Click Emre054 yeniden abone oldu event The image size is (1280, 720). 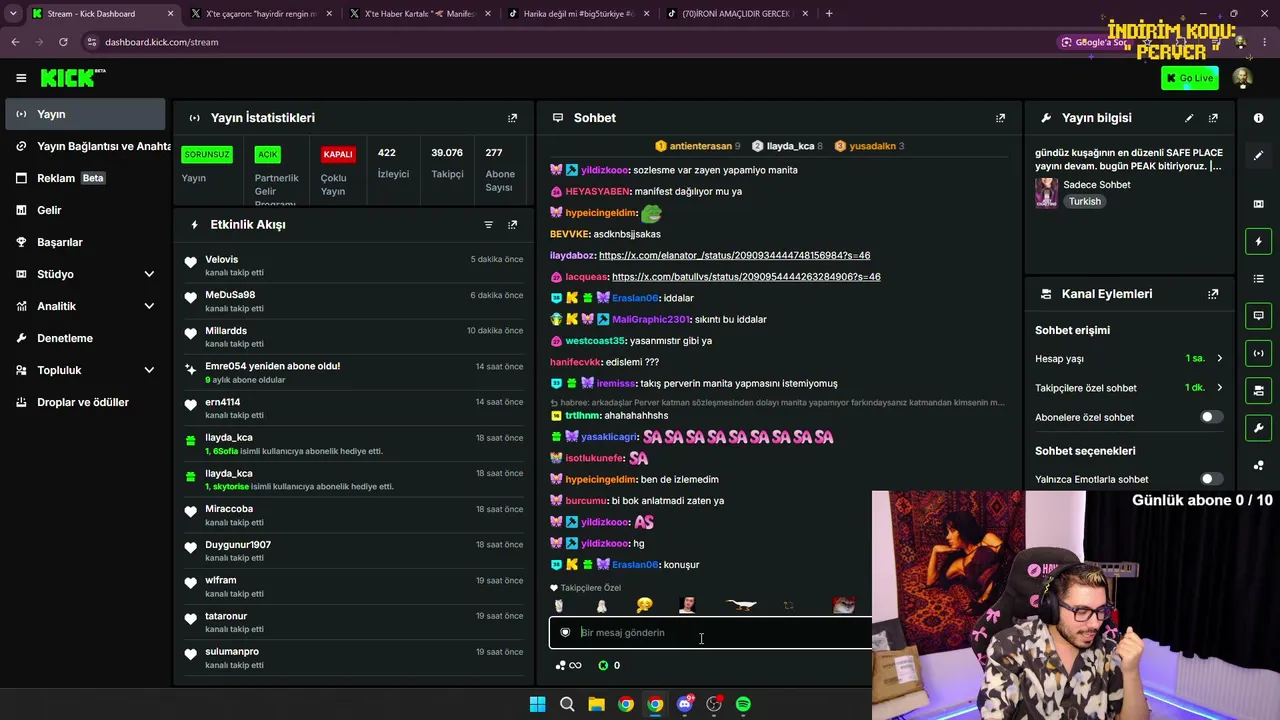pyautogui.click(x=352, y=372)
